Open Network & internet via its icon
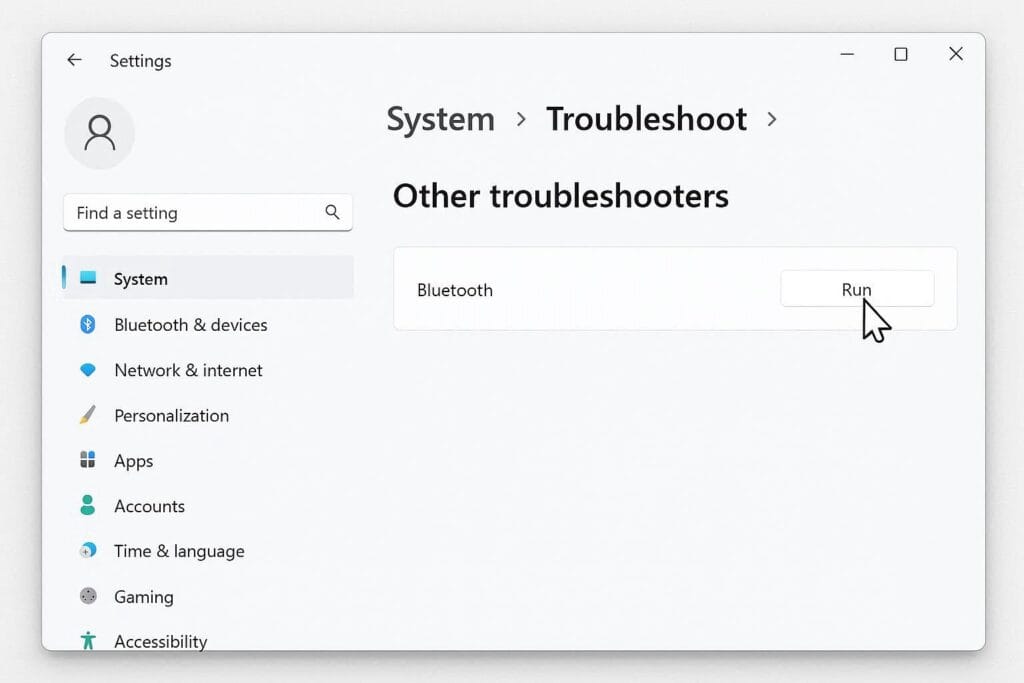The width and height of the screenshot is (1024, 683). tap(88, 370)
